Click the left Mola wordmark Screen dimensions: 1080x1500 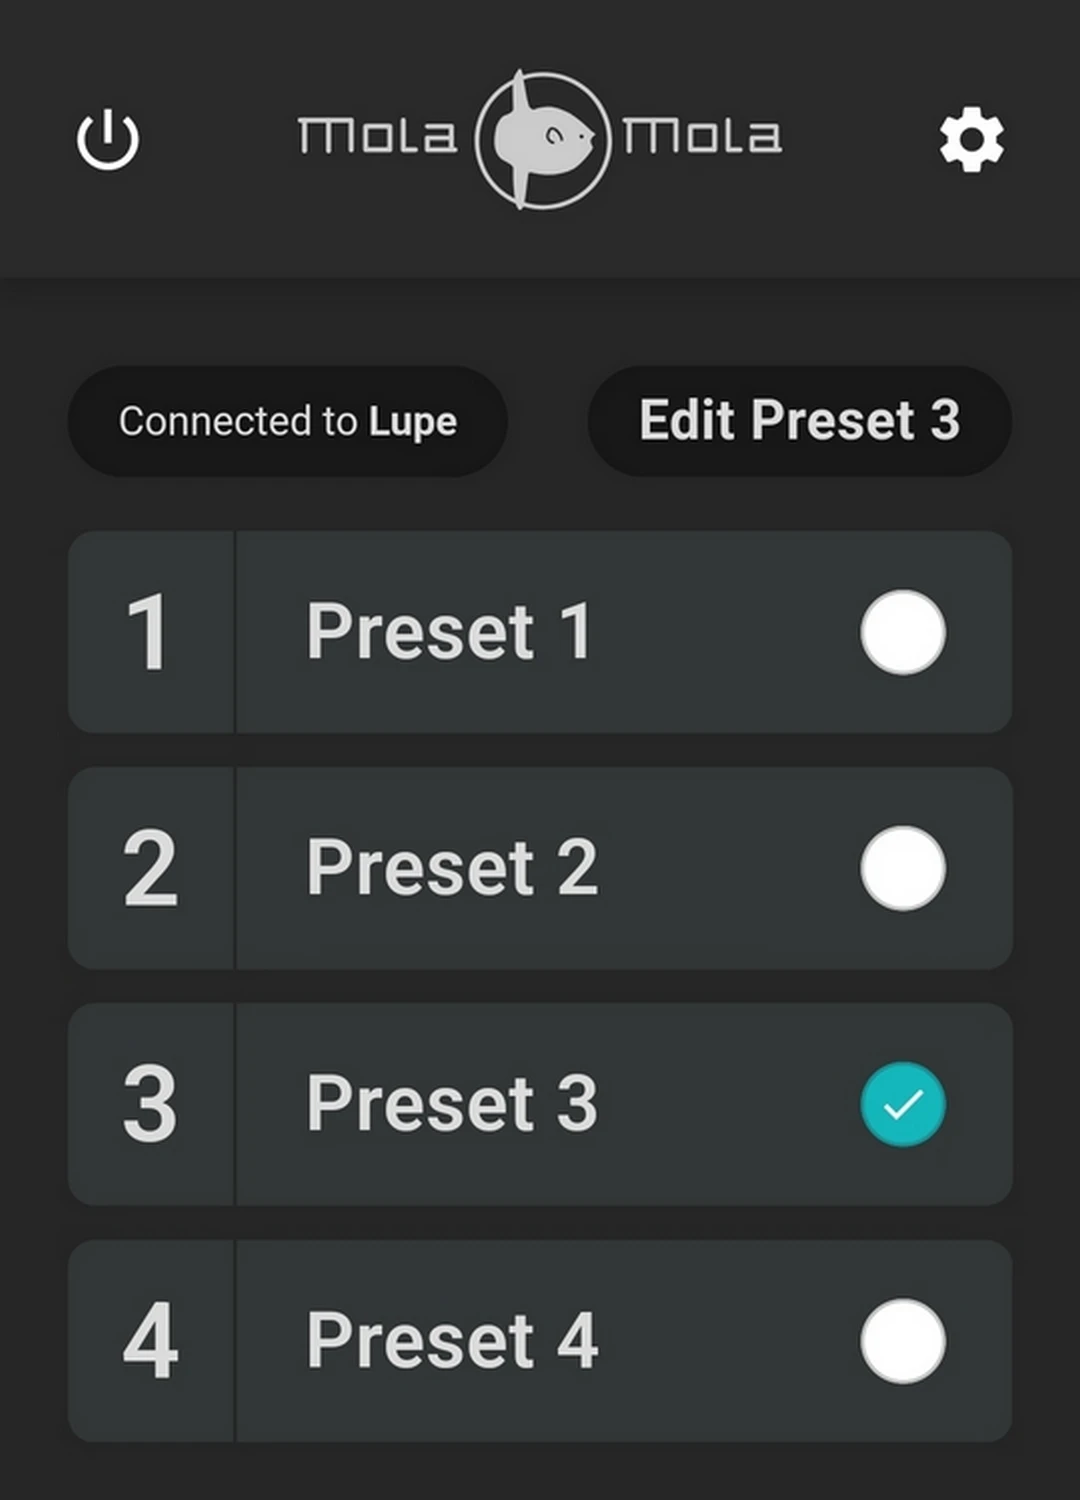point(377,137)
